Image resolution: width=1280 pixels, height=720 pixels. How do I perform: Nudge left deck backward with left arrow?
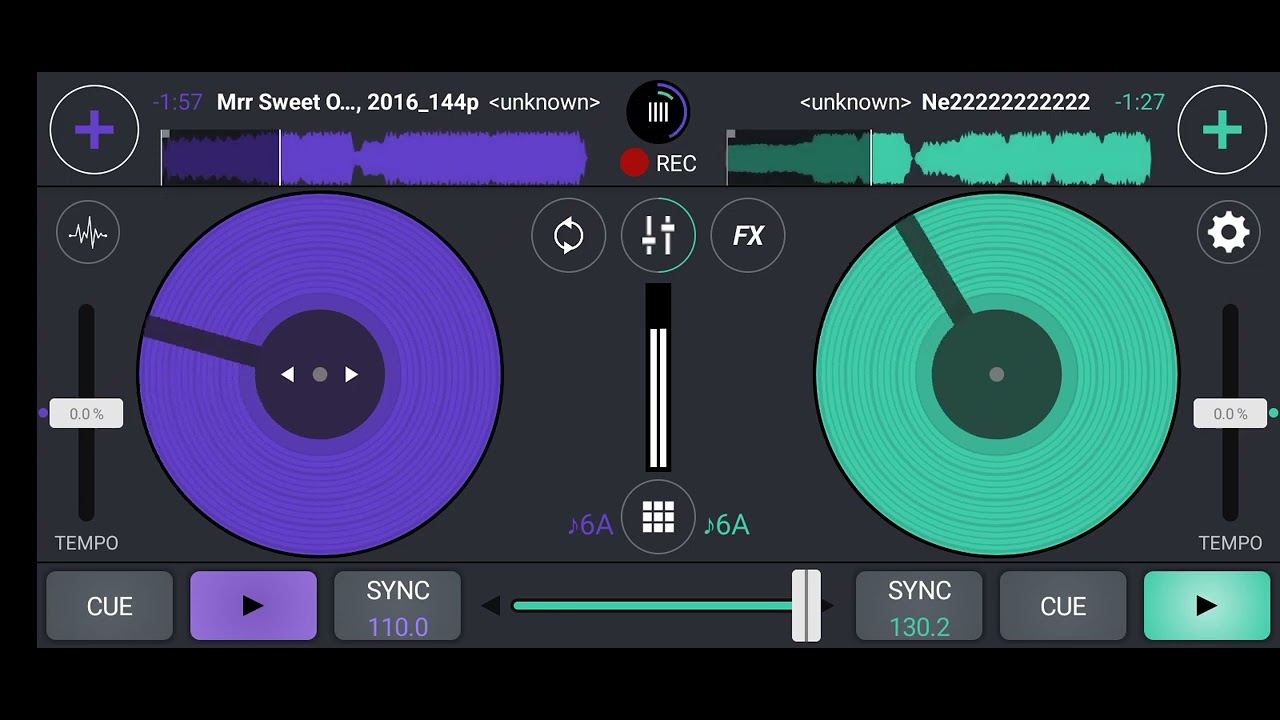288,374
